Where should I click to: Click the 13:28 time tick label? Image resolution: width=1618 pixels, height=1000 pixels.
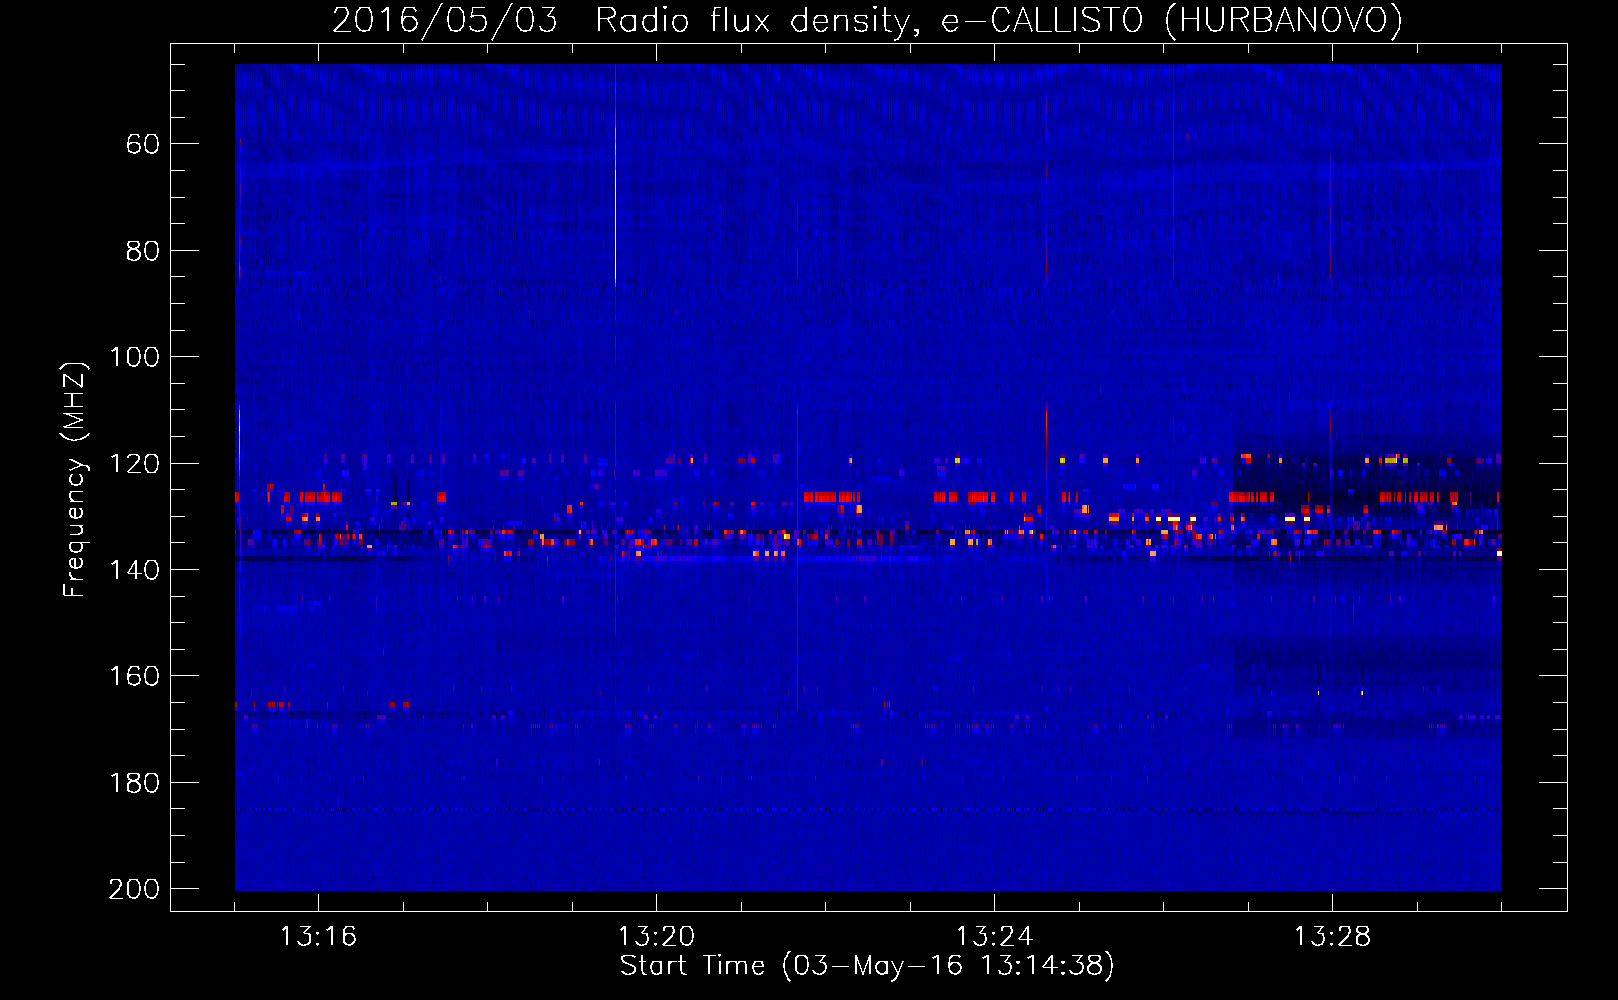1332,936
